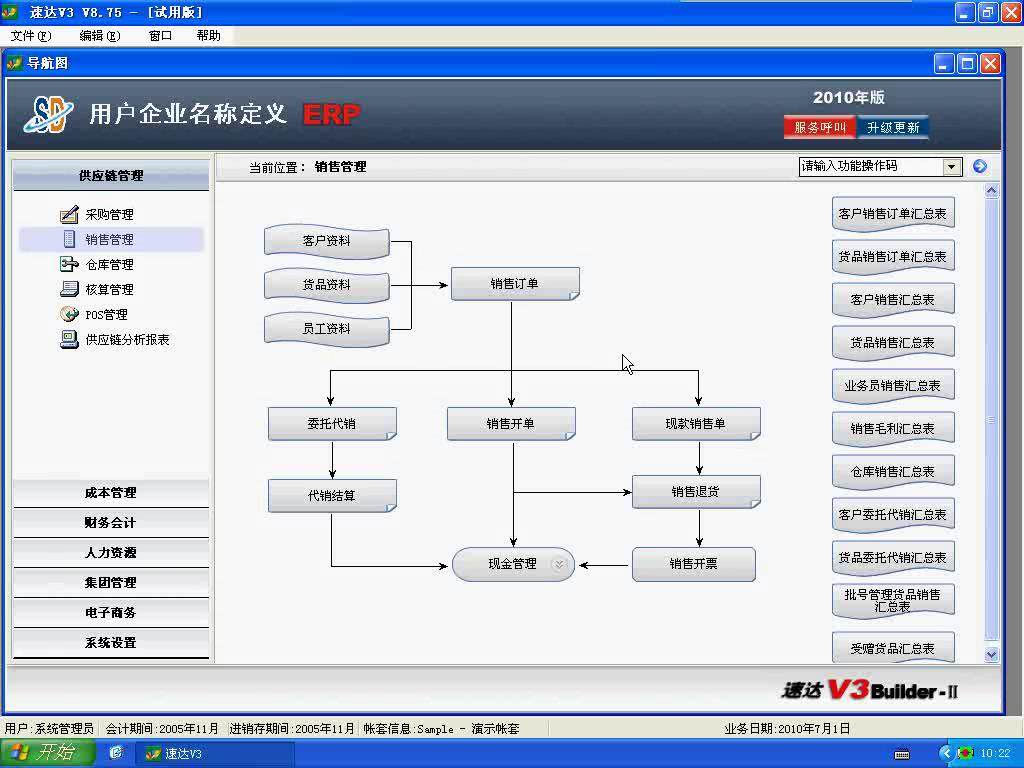This screenshot has width=1024, height=768.
Task: Open the 客户销售汇总表 report
Action: coord(891,298)
